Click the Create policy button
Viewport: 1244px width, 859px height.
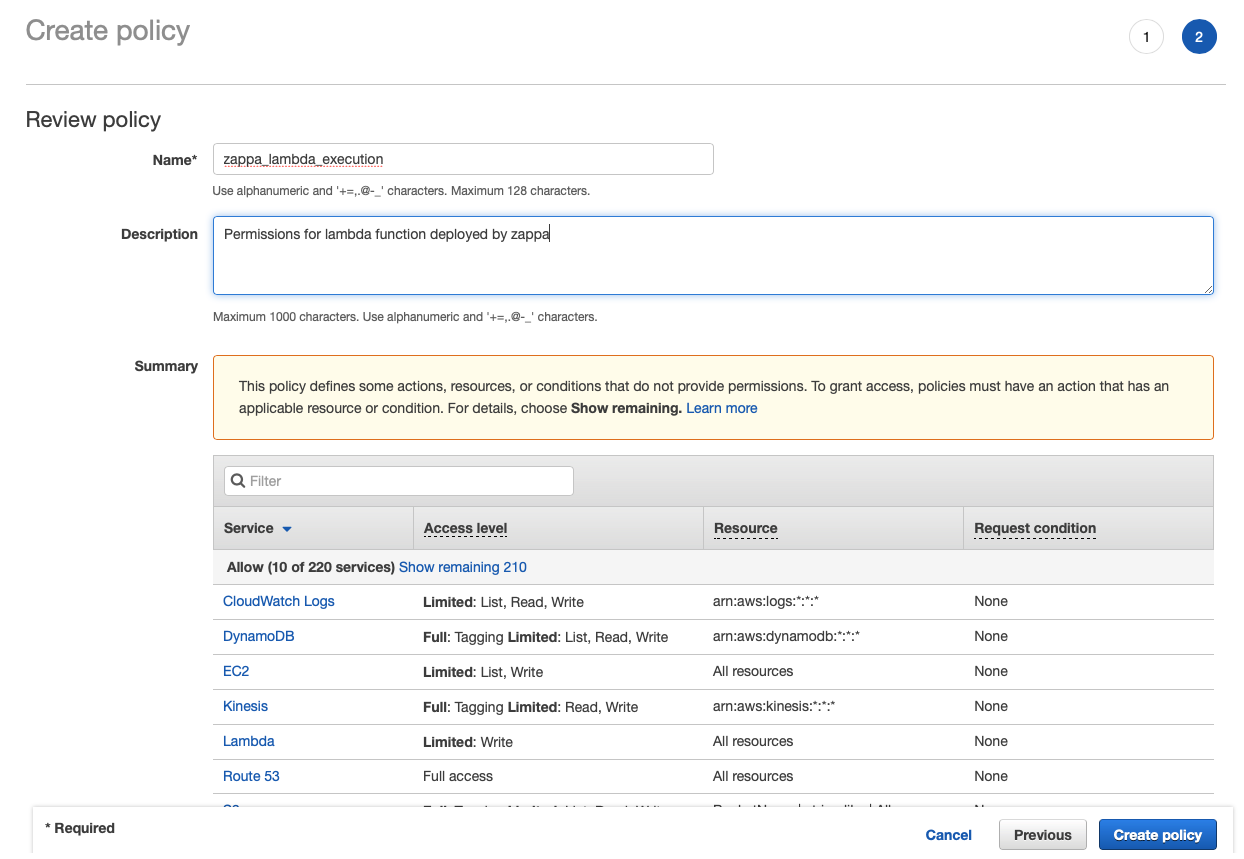[x=1157, y=834]
